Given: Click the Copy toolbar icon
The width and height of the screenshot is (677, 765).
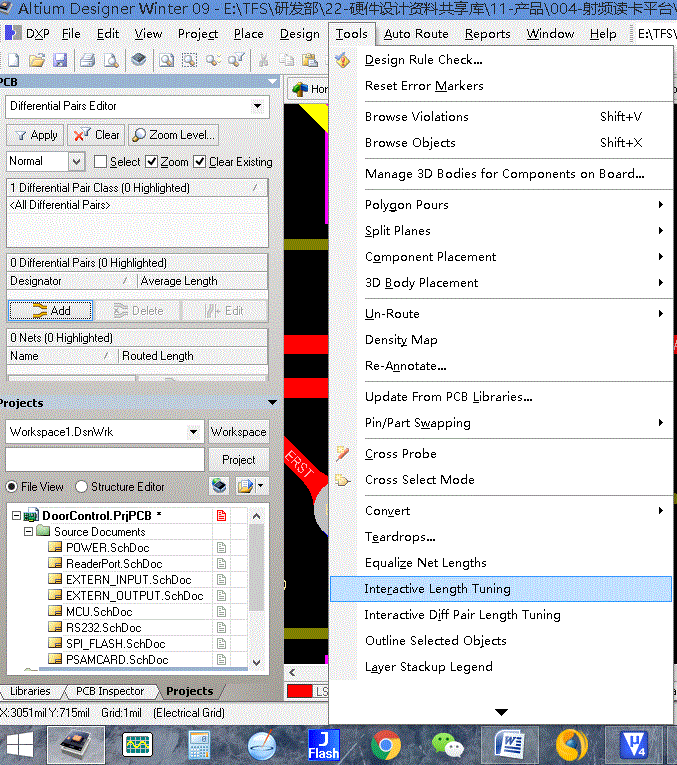Looking at the screenshot, I should point(286,60).
